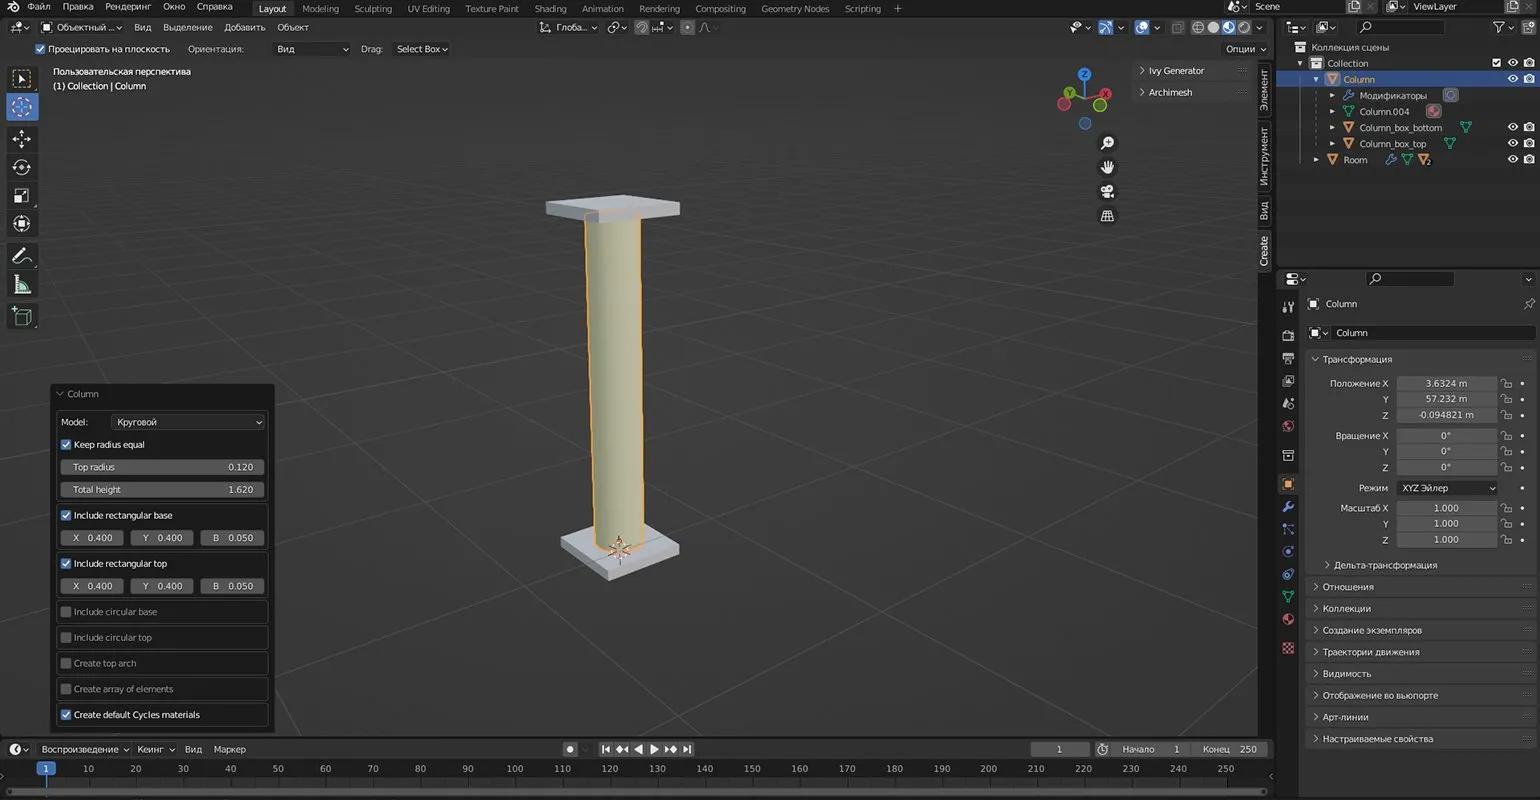Open the Рендеринг menu
Image resolution: width=1540 pixels, height=800 pixels.
point(128,7)
